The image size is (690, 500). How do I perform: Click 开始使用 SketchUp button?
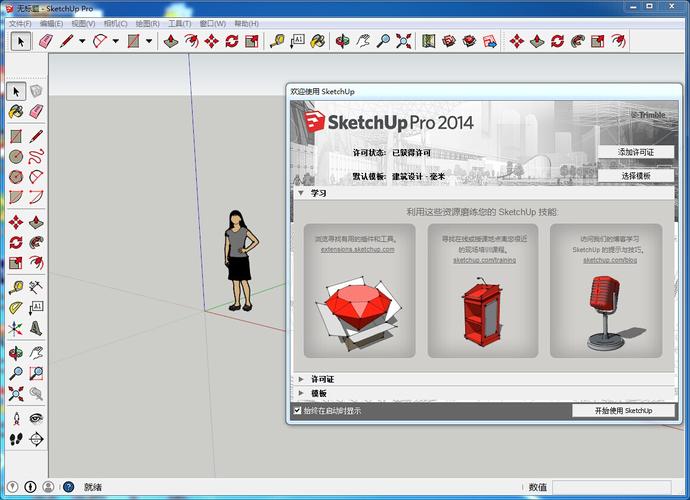tap(623, 410)
